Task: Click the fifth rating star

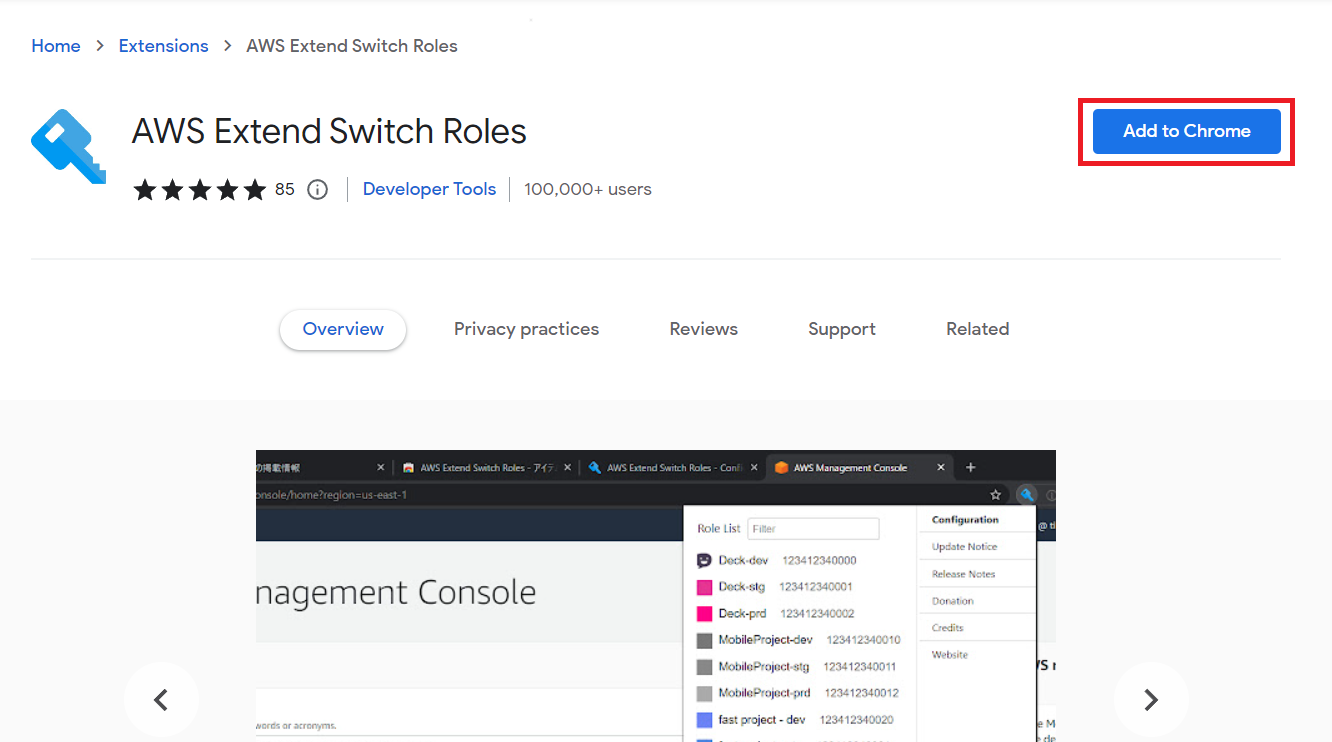Action: coord(254,189)
